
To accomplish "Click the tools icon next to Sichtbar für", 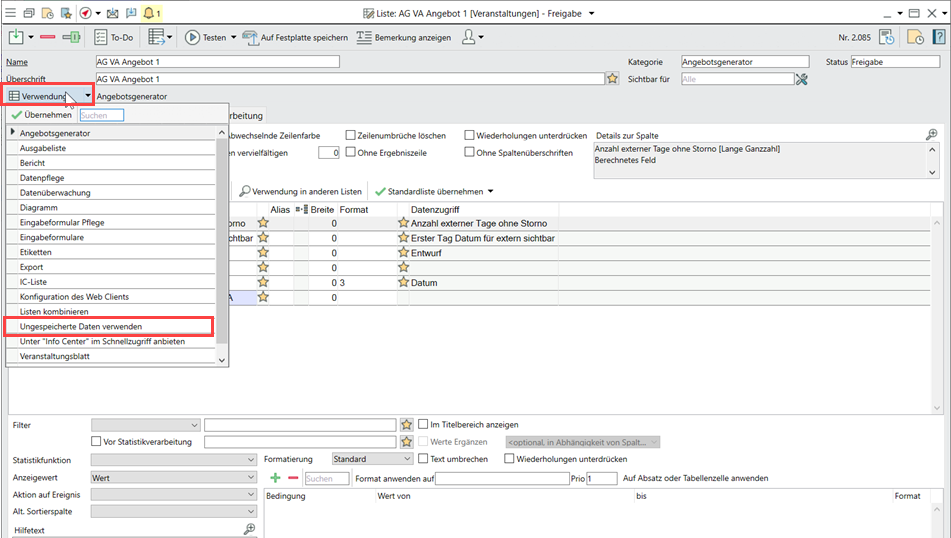I will [x=801, y=78].
